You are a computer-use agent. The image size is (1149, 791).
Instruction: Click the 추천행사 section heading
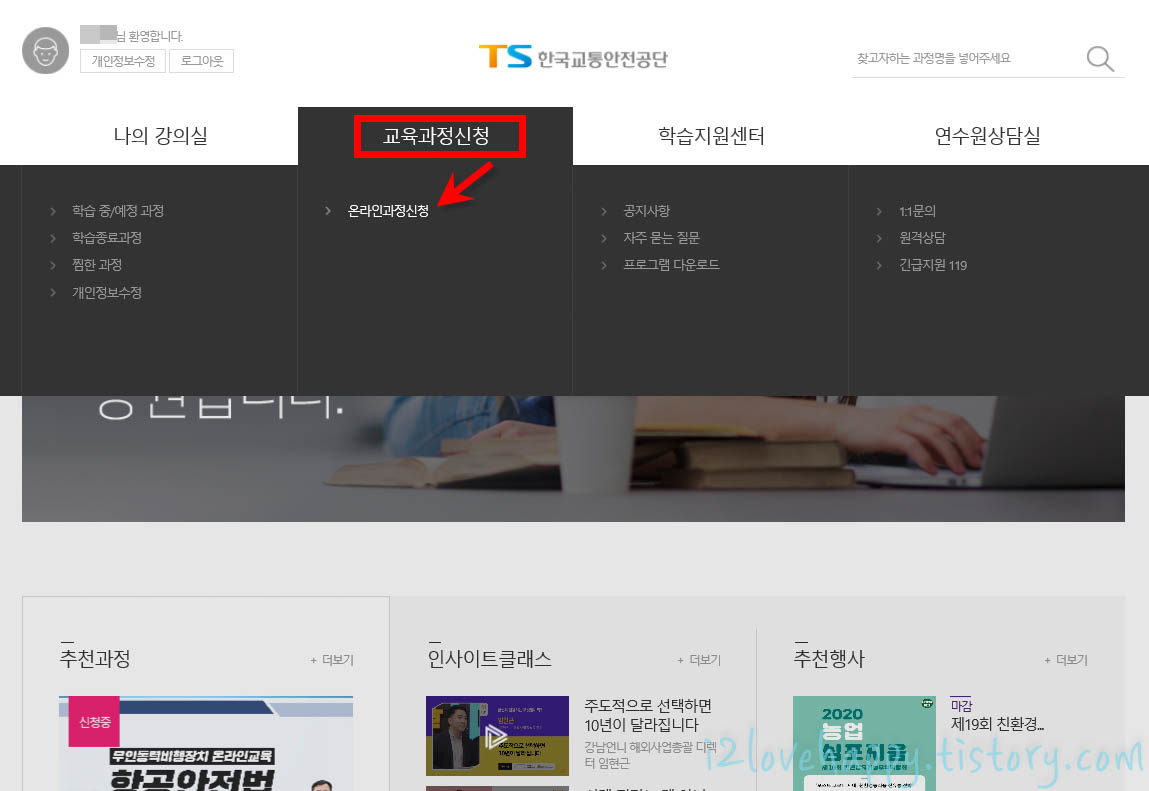829,658
